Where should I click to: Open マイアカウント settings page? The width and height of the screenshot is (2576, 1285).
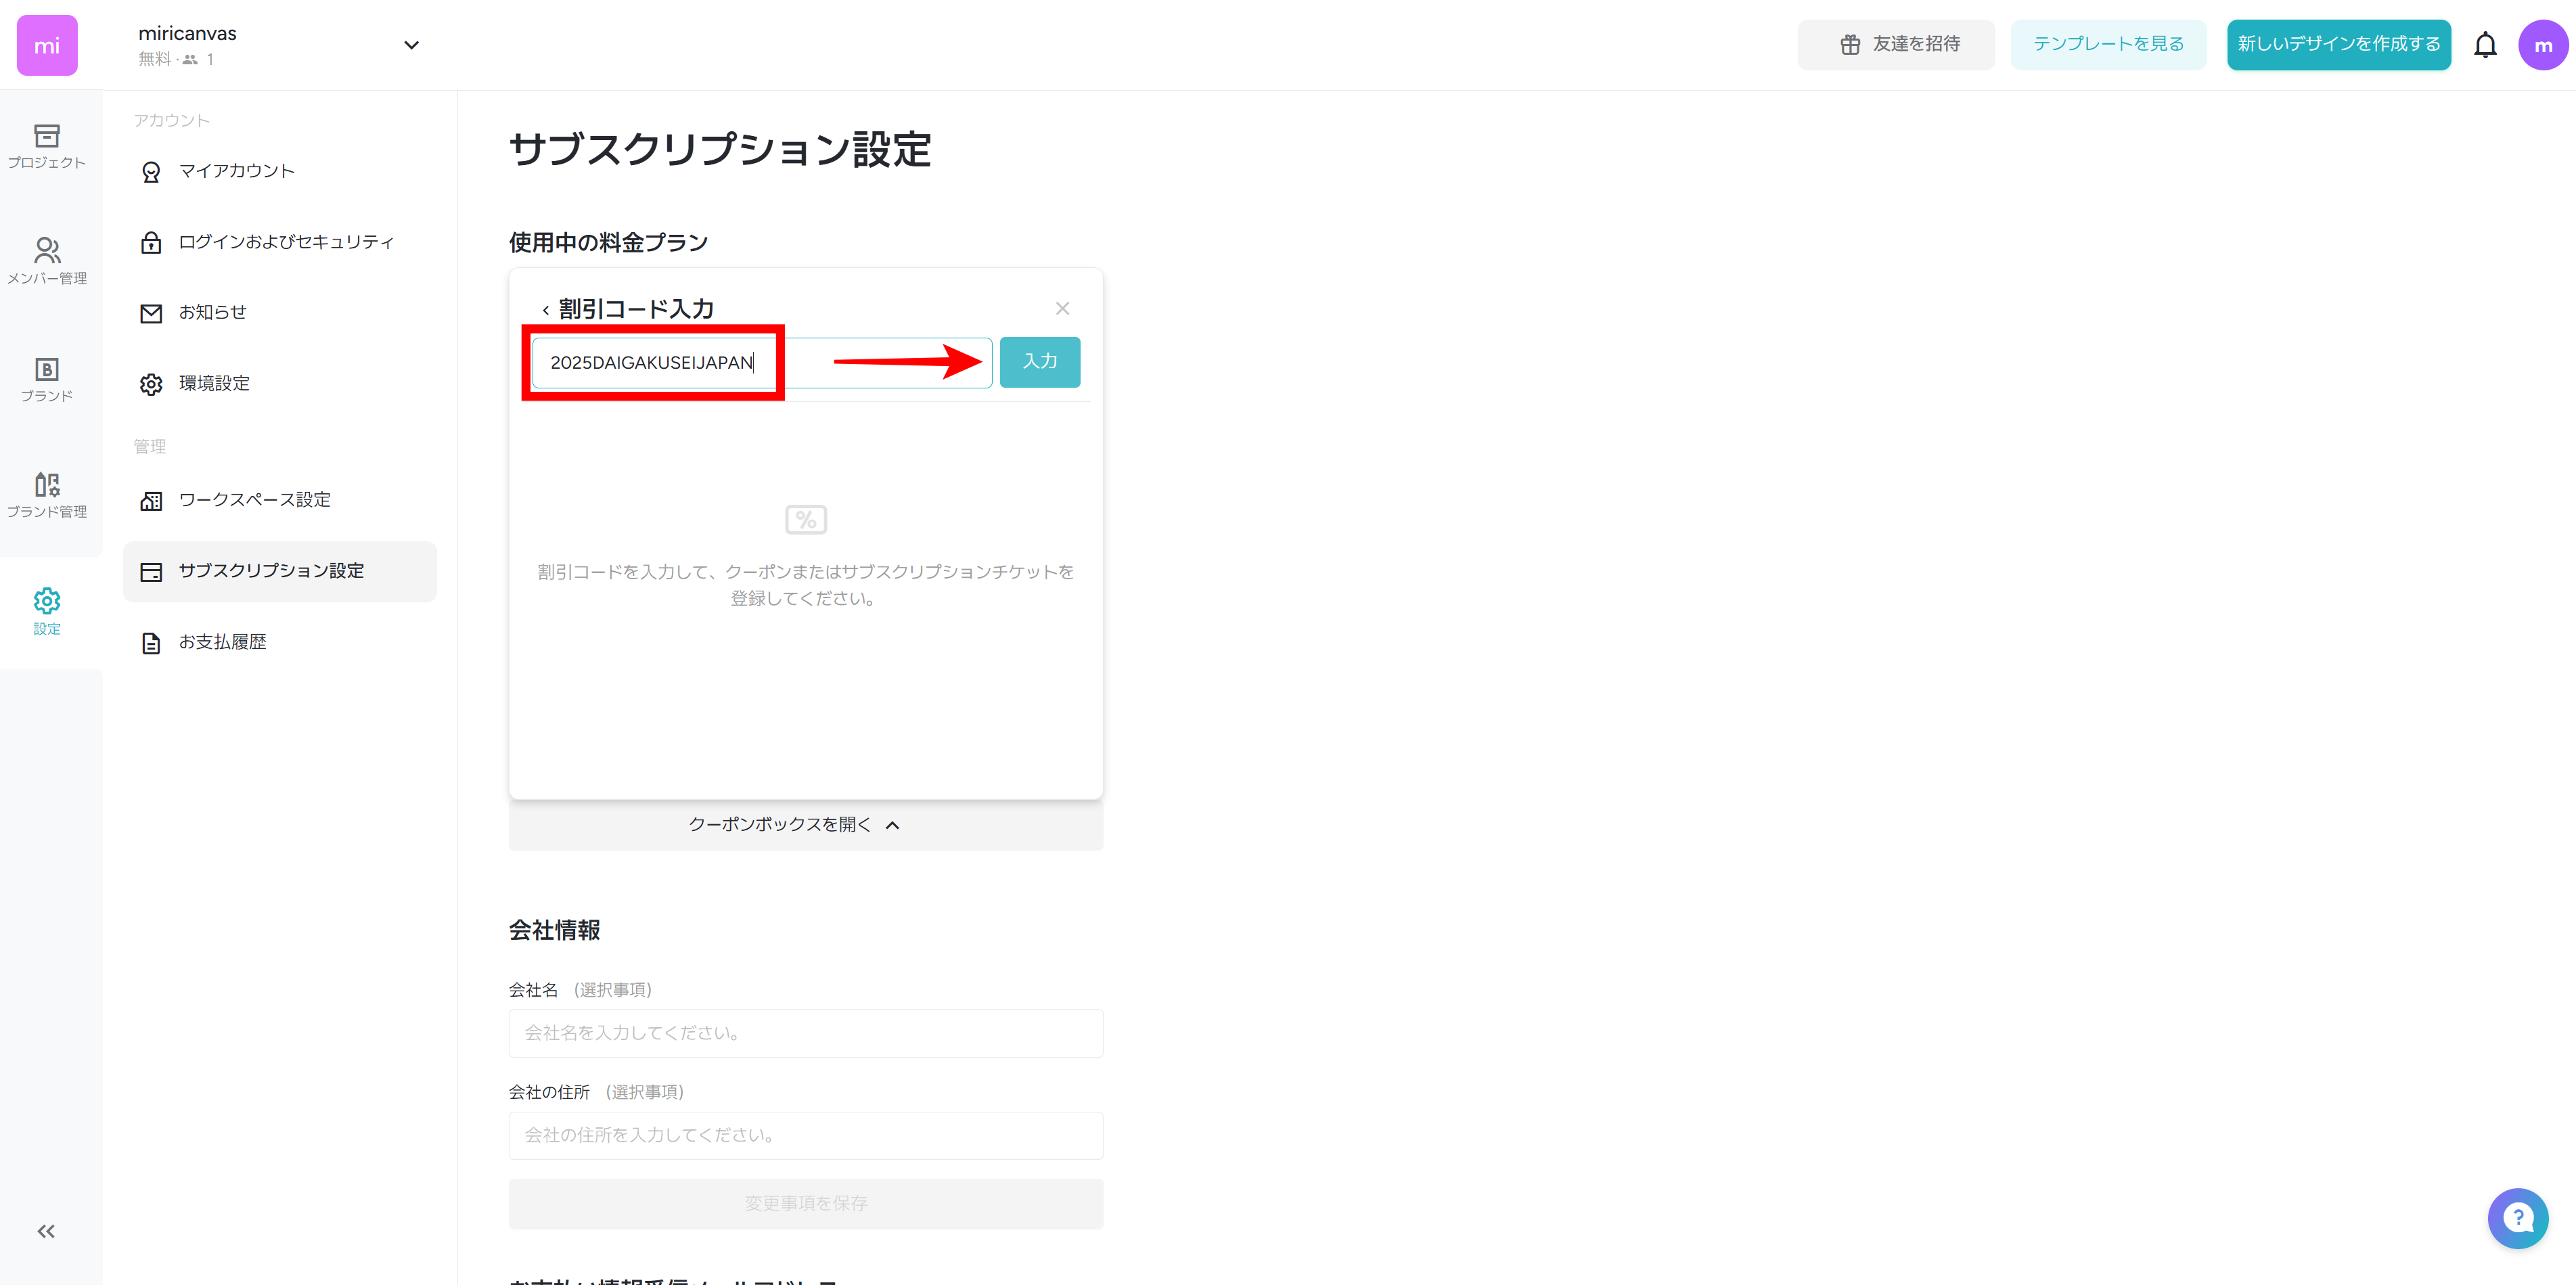[x=280, y=171]
